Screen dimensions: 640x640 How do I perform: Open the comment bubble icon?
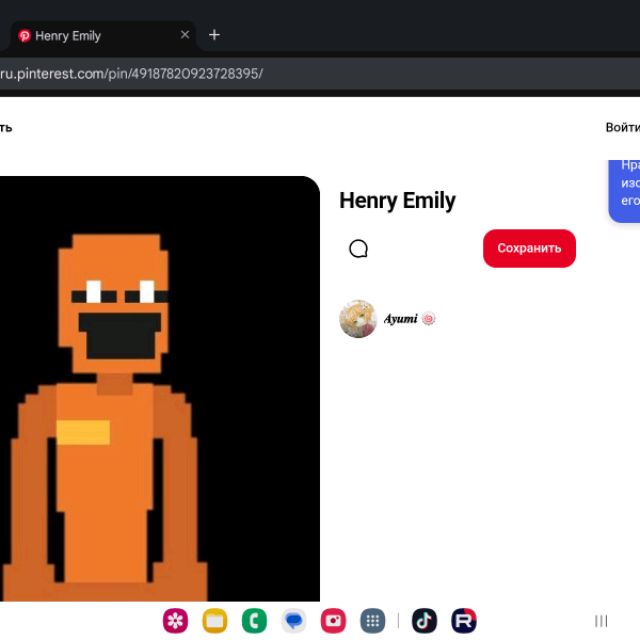[358, 249]
